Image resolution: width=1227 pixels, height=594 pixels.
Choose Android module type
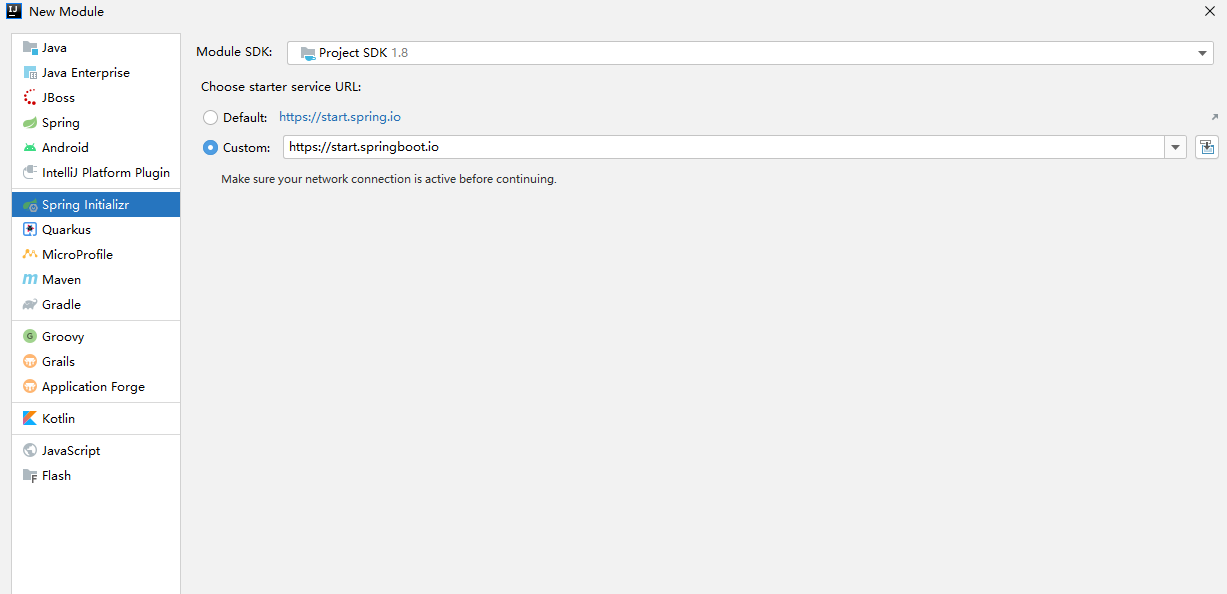[x=96, y=147]
